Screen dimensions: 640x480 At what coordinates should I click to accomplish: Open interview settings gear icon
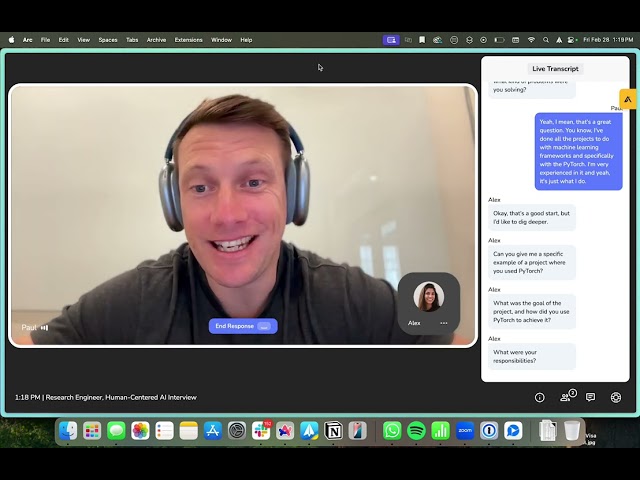[616, 397]
